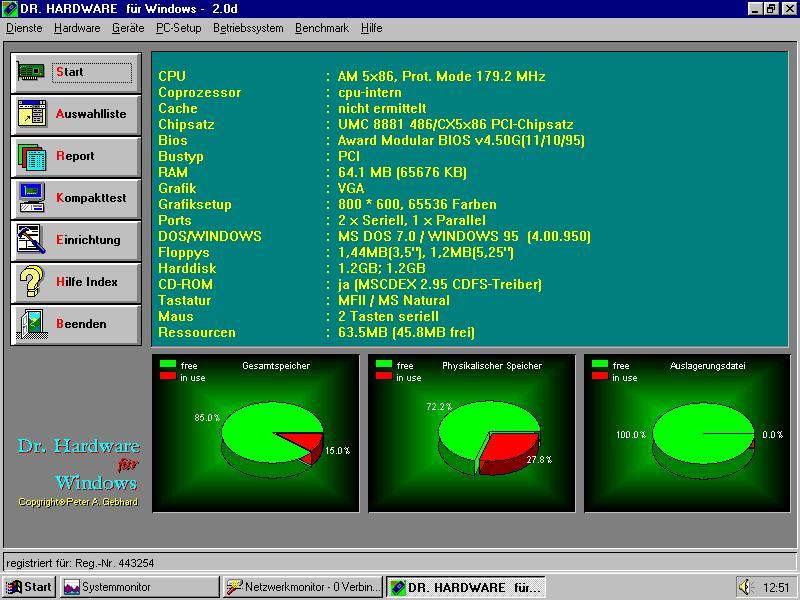The width and height of the screenshot is (800, 600).
Task: Click the Physikalischer Speicher pie chart
Action: click(489, 437)
